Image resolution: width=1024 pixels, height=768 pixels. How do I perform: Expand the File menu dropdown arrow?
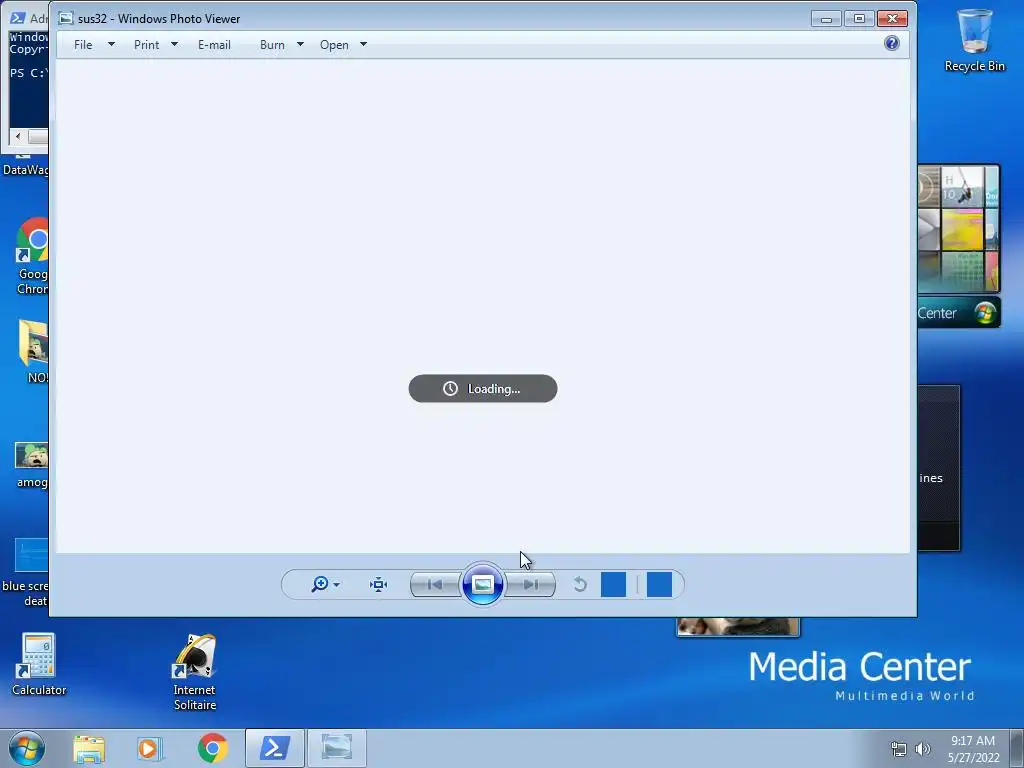[111, 44]
